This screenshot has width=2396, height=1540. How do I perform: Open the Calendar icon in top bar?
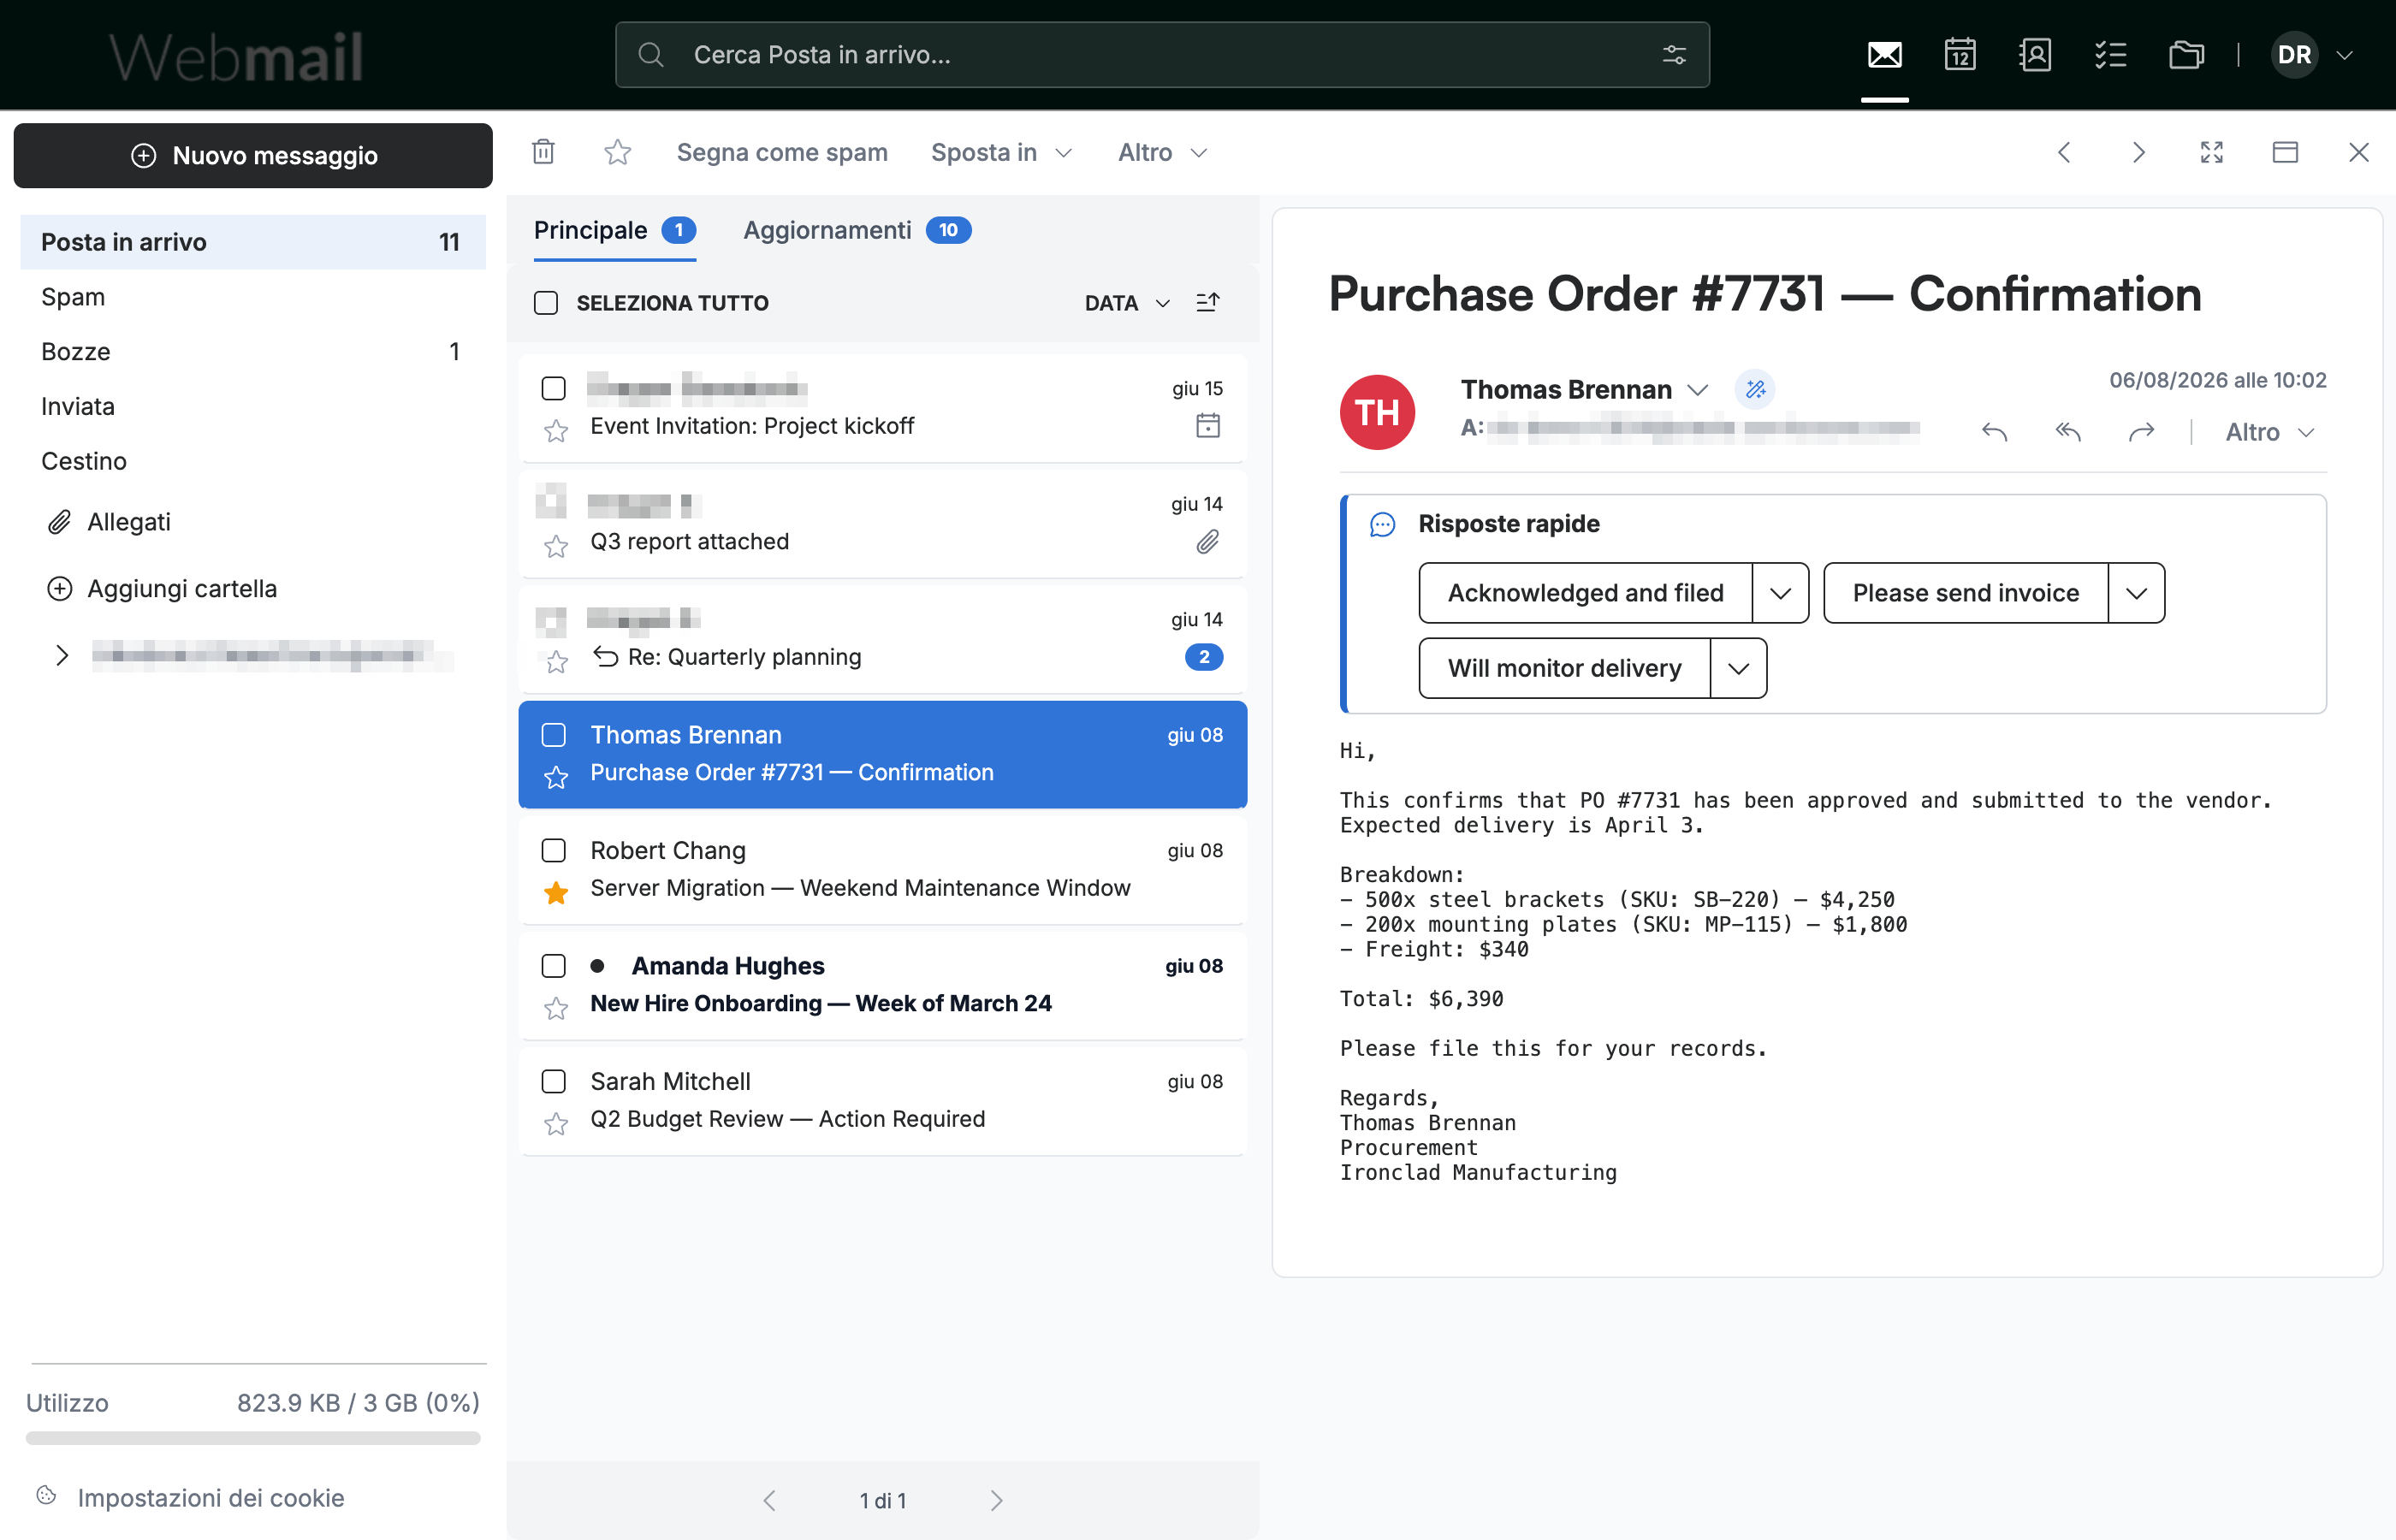point(1960,55)
